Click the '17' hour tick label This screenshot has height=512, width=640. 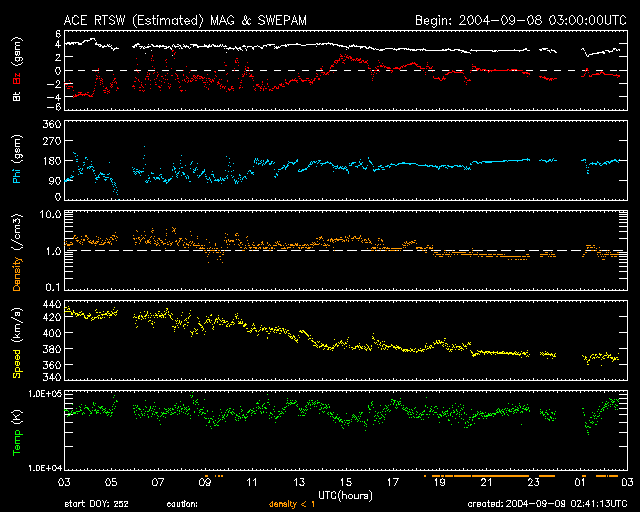click(x=393, y=483)
